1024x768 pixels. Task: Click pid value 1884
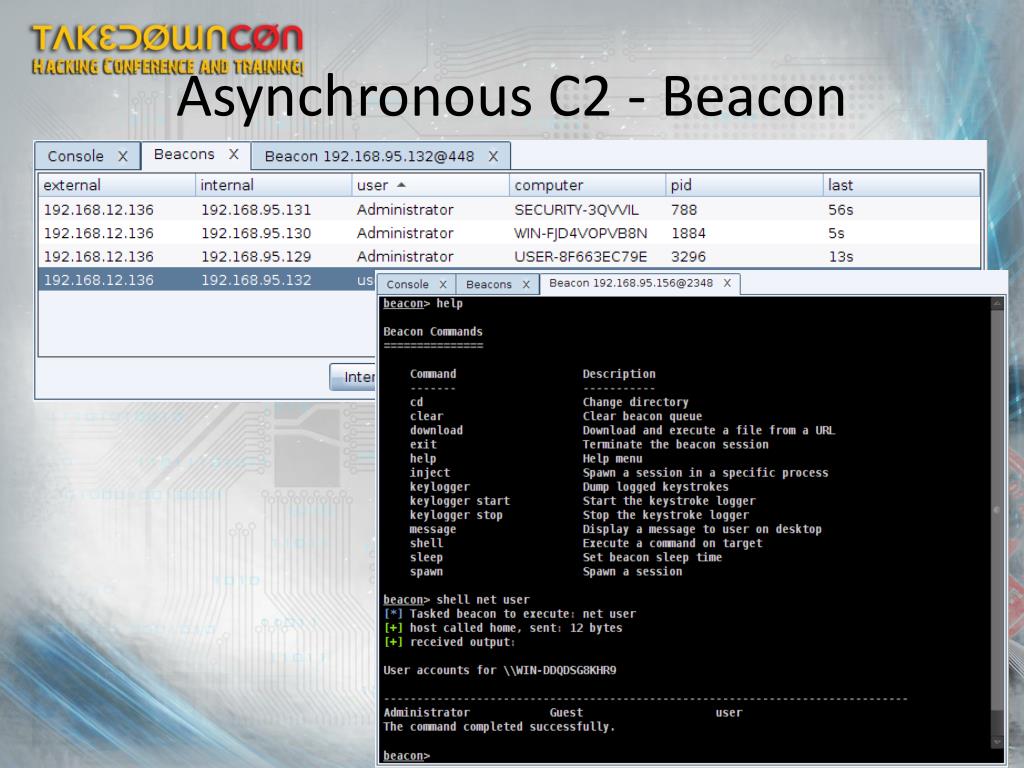coord(688,233)
